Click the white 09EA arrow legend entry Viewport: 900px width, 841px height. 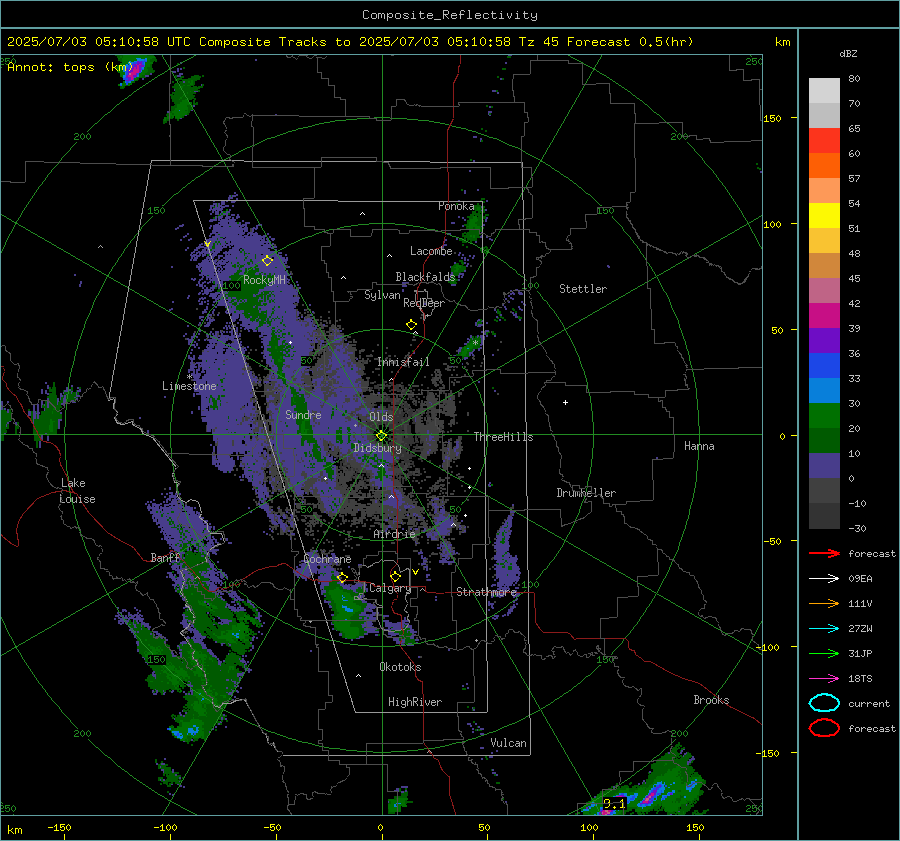coord(824,579)
